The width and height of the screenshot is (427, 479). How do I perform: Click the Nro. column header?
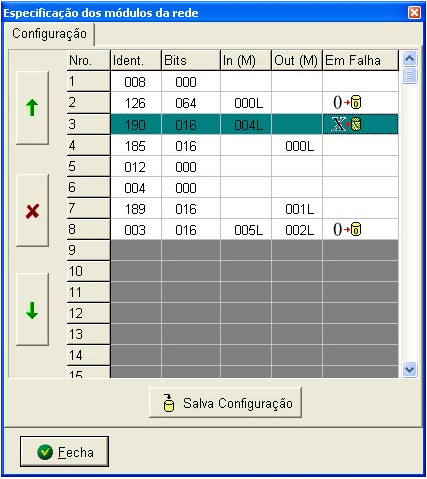coord(88,61)
